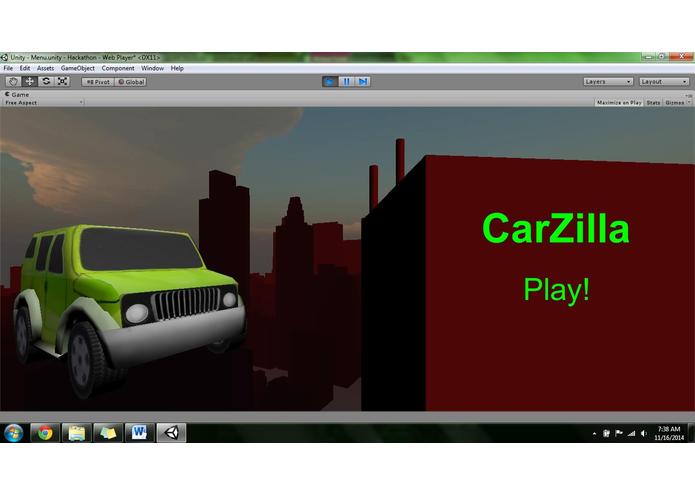Click the taskbar clock showing 7:38 AM
This screenshot has width=695, height=494.
(669, 433)
